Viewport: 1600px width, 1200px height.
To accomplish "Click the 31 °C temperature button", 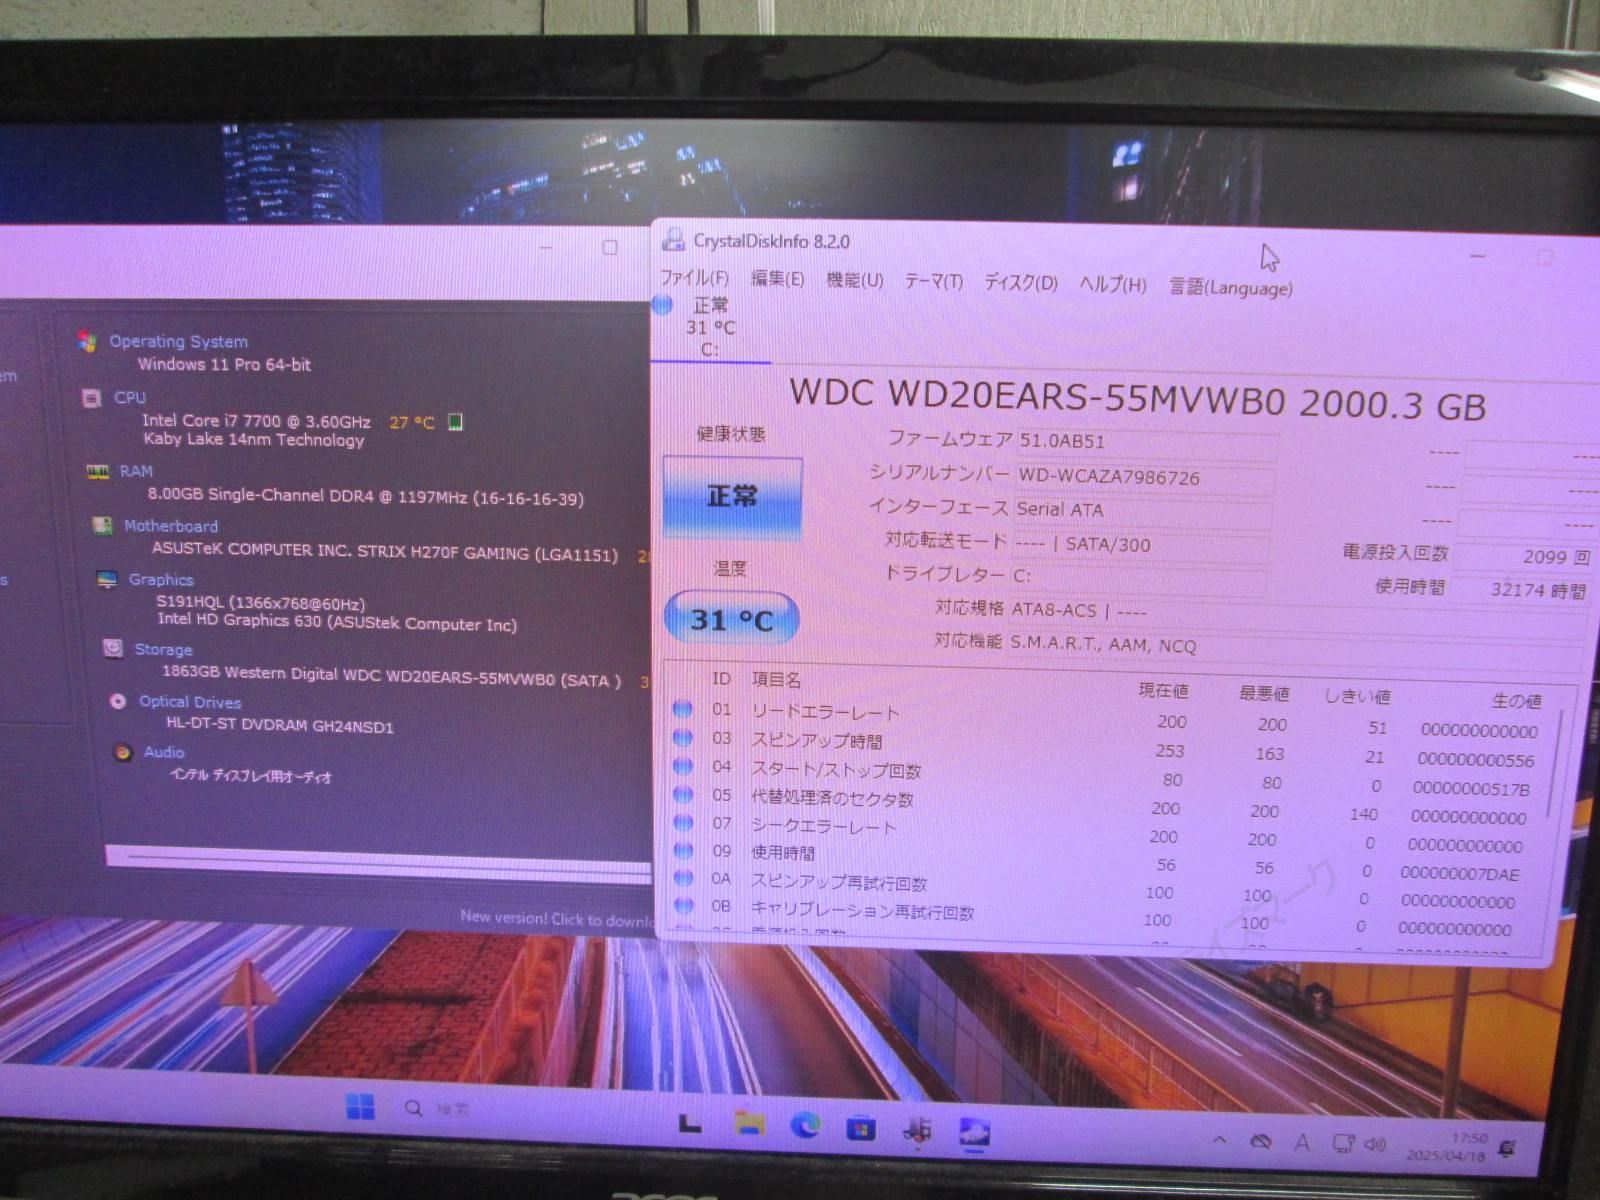I will click(732, 620).
